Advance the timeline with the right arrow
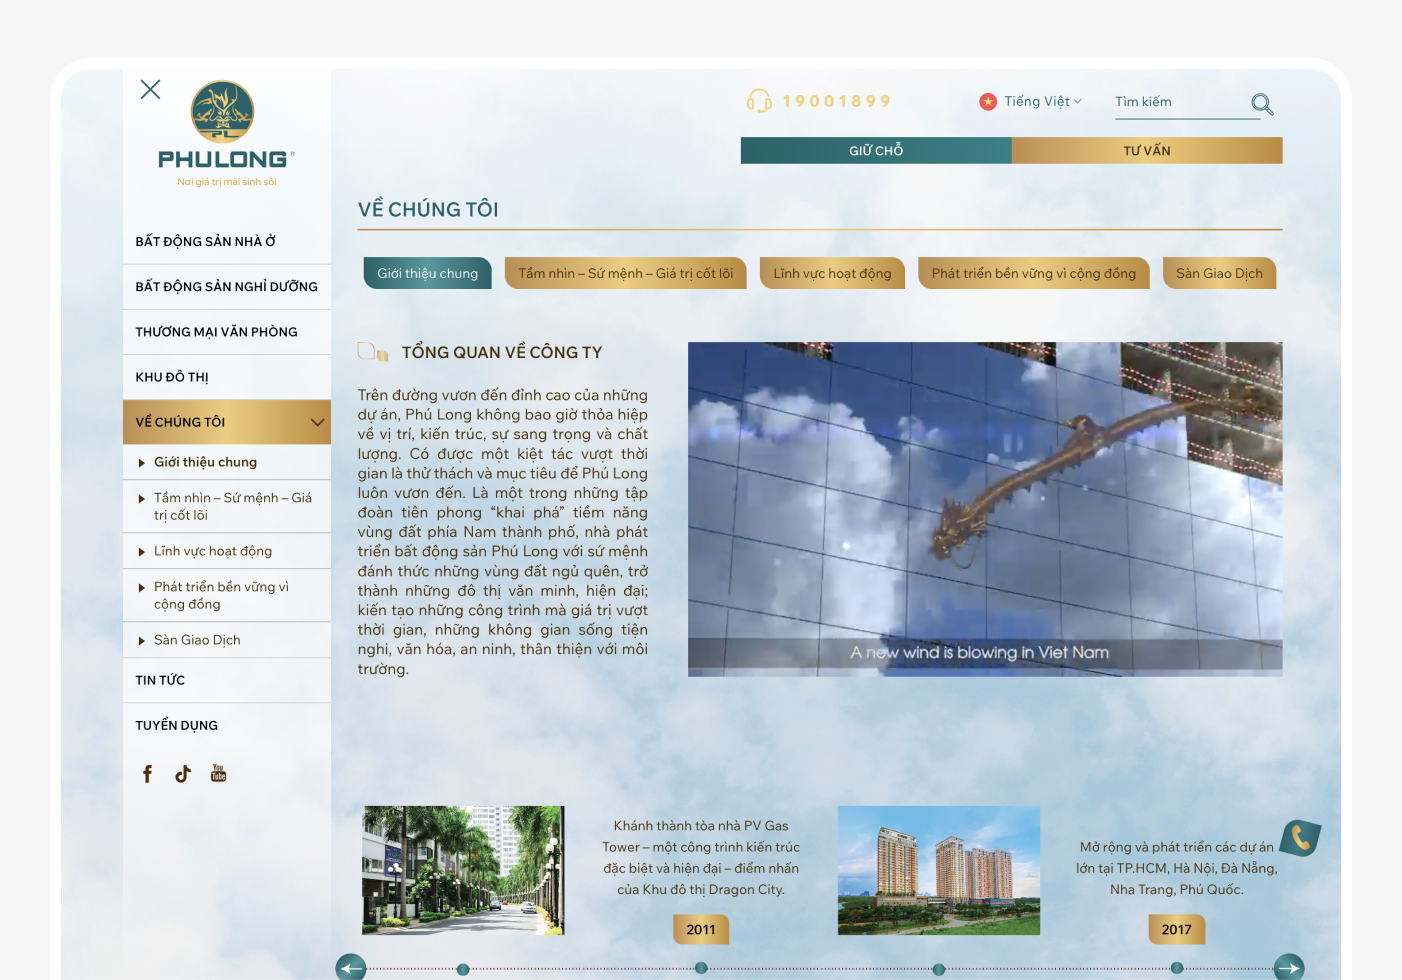This screenshot has width=1402, height=980. (1289, 968)
